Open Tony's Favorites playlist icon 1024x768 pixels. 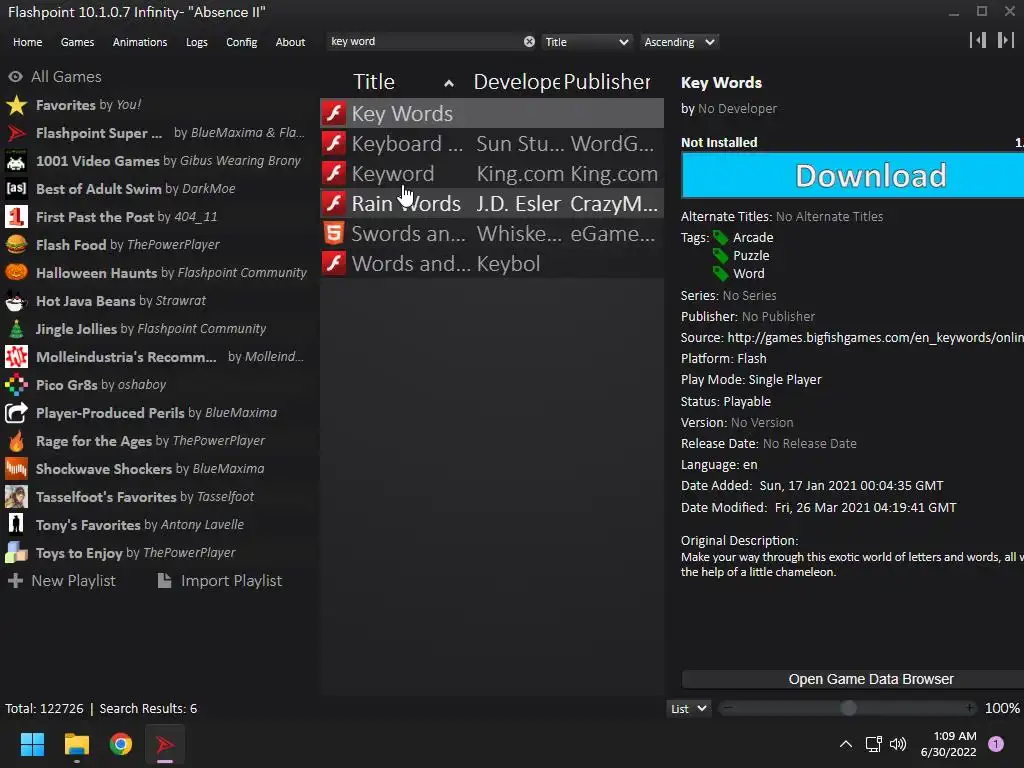pyautogui.click(x=16, y=525)
